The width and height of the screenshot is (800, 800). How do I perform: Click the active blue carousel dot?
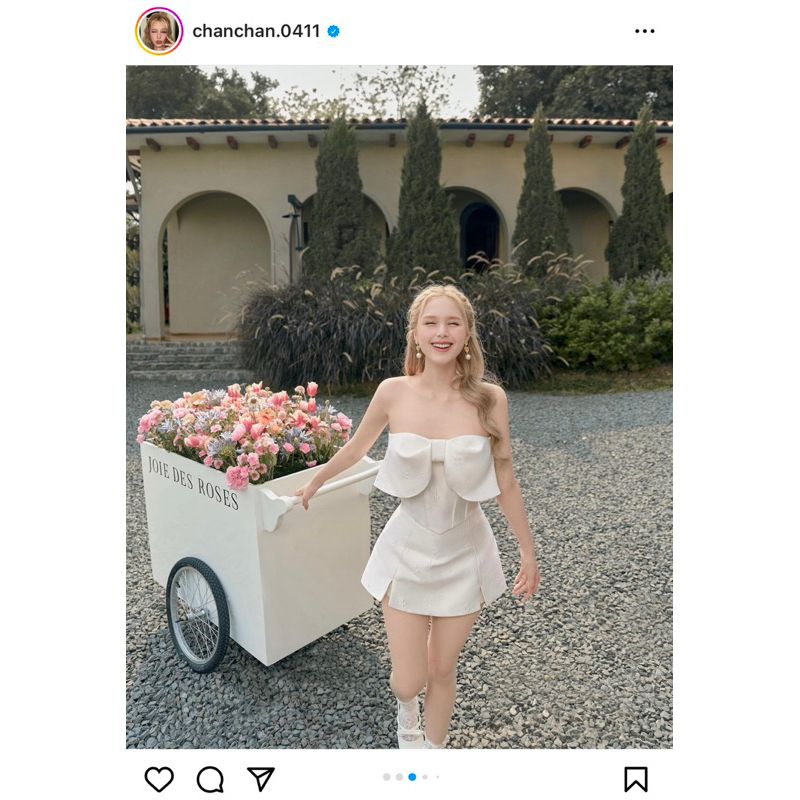412,777
